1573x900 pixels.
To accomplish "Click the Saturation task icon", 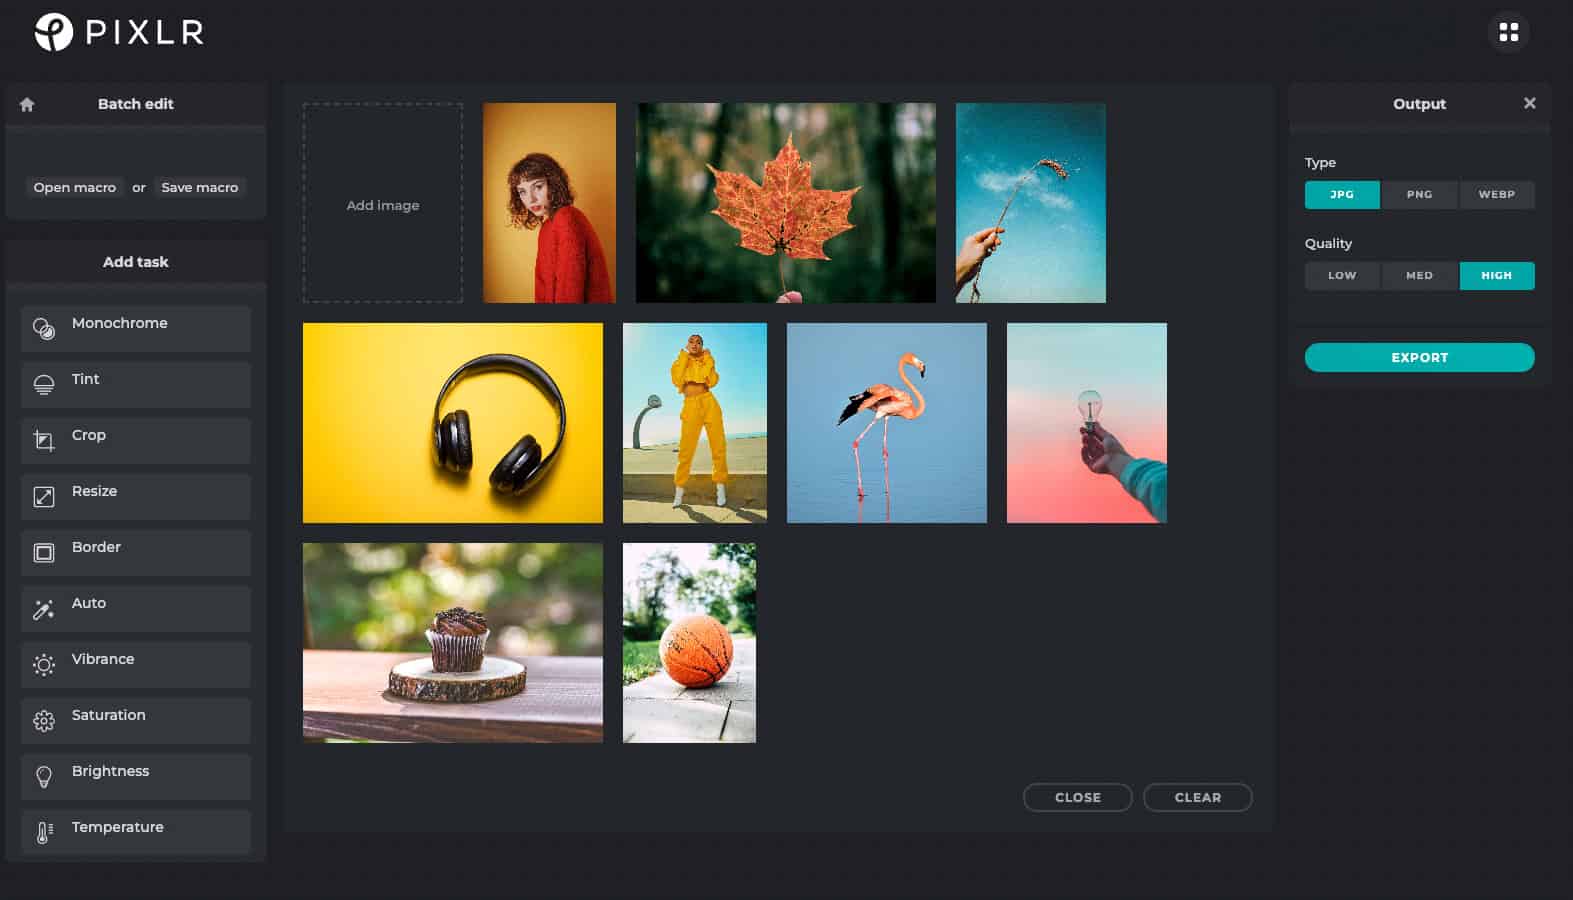I will point(44,720).
